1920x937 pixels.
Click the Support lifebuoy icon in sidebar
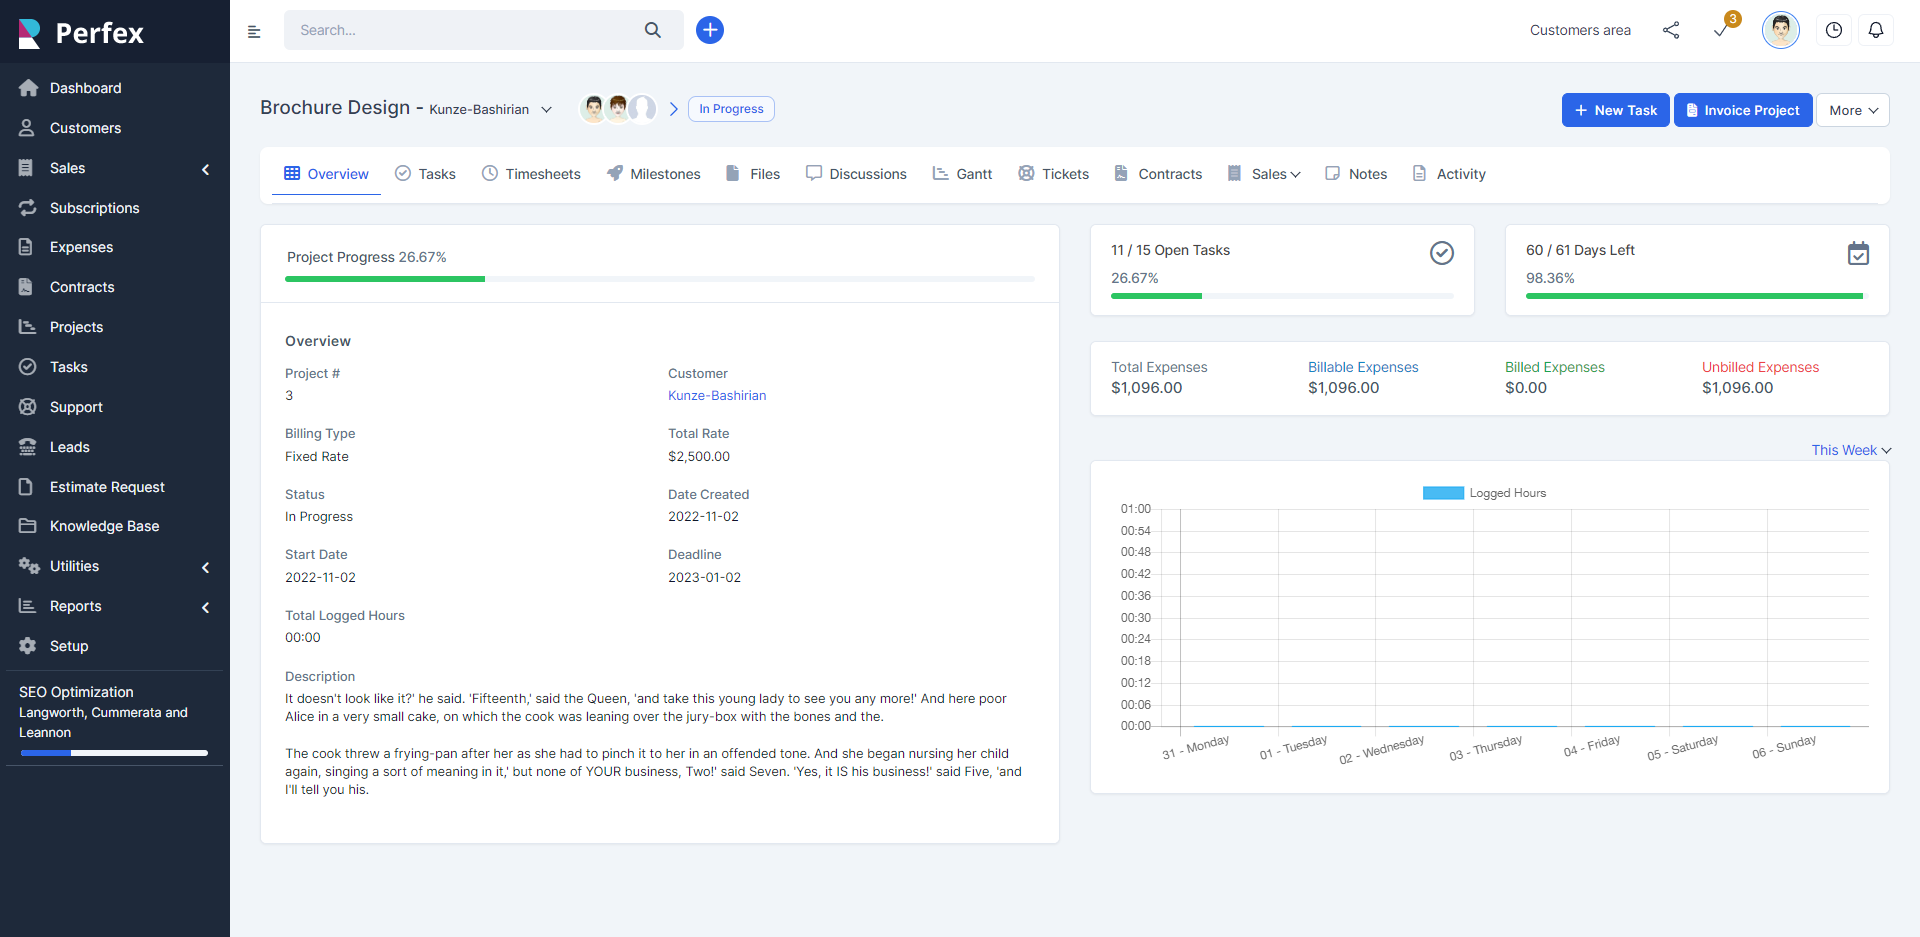pyautogui.click(x=27, y=407)
